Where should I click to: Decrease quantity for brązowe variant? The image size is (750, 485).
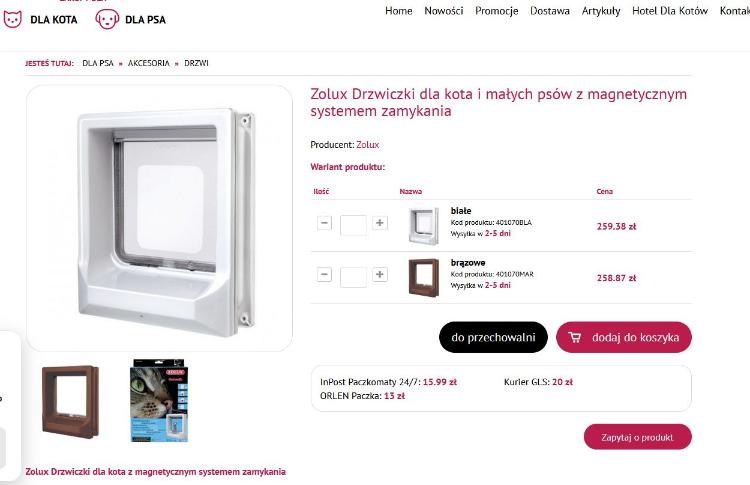point(324,275)
